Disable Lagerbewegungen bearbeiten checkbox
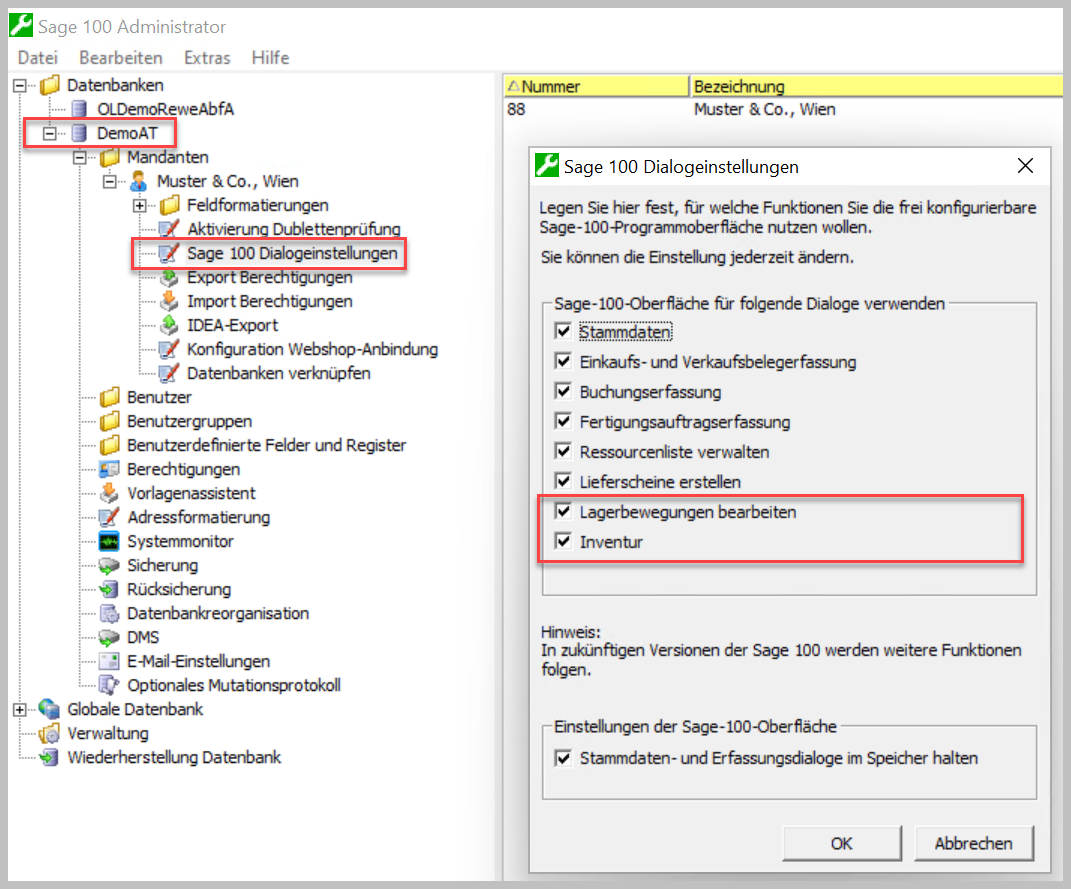The height and width of the screenshot is (889, 1071). [563, 512]
